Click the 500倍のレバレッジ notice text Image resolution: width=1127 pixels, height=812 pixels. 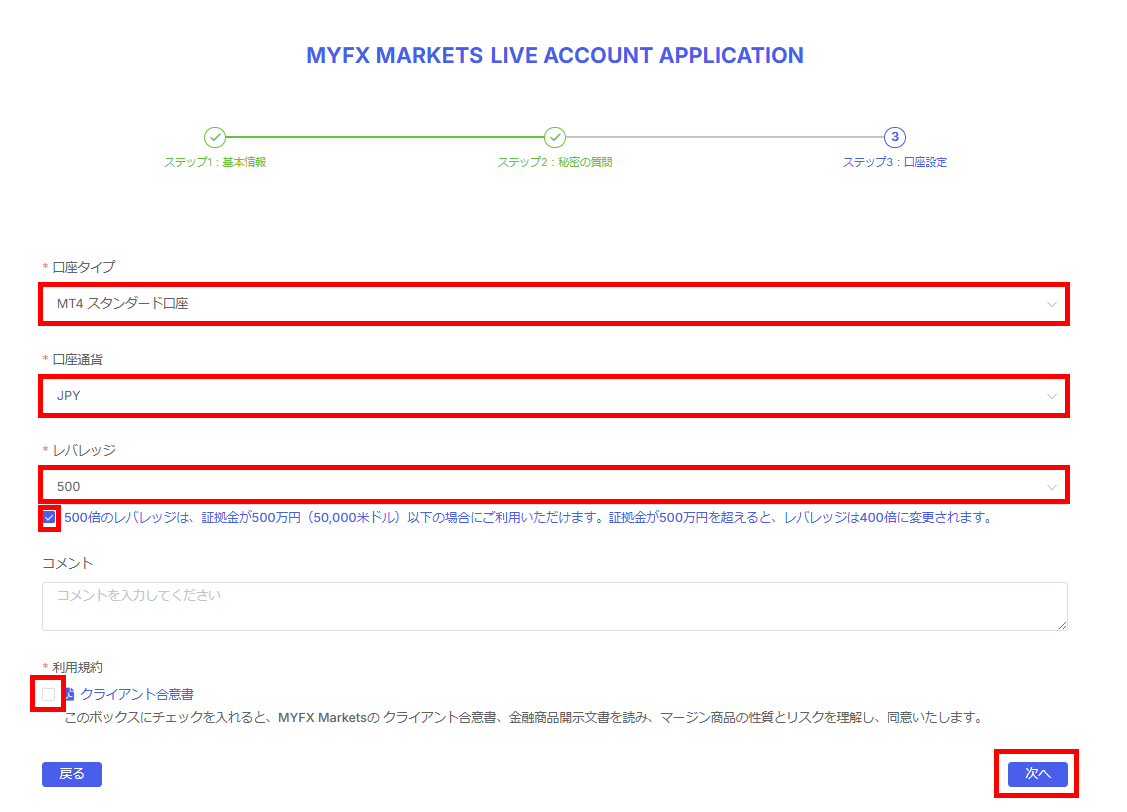529,517
